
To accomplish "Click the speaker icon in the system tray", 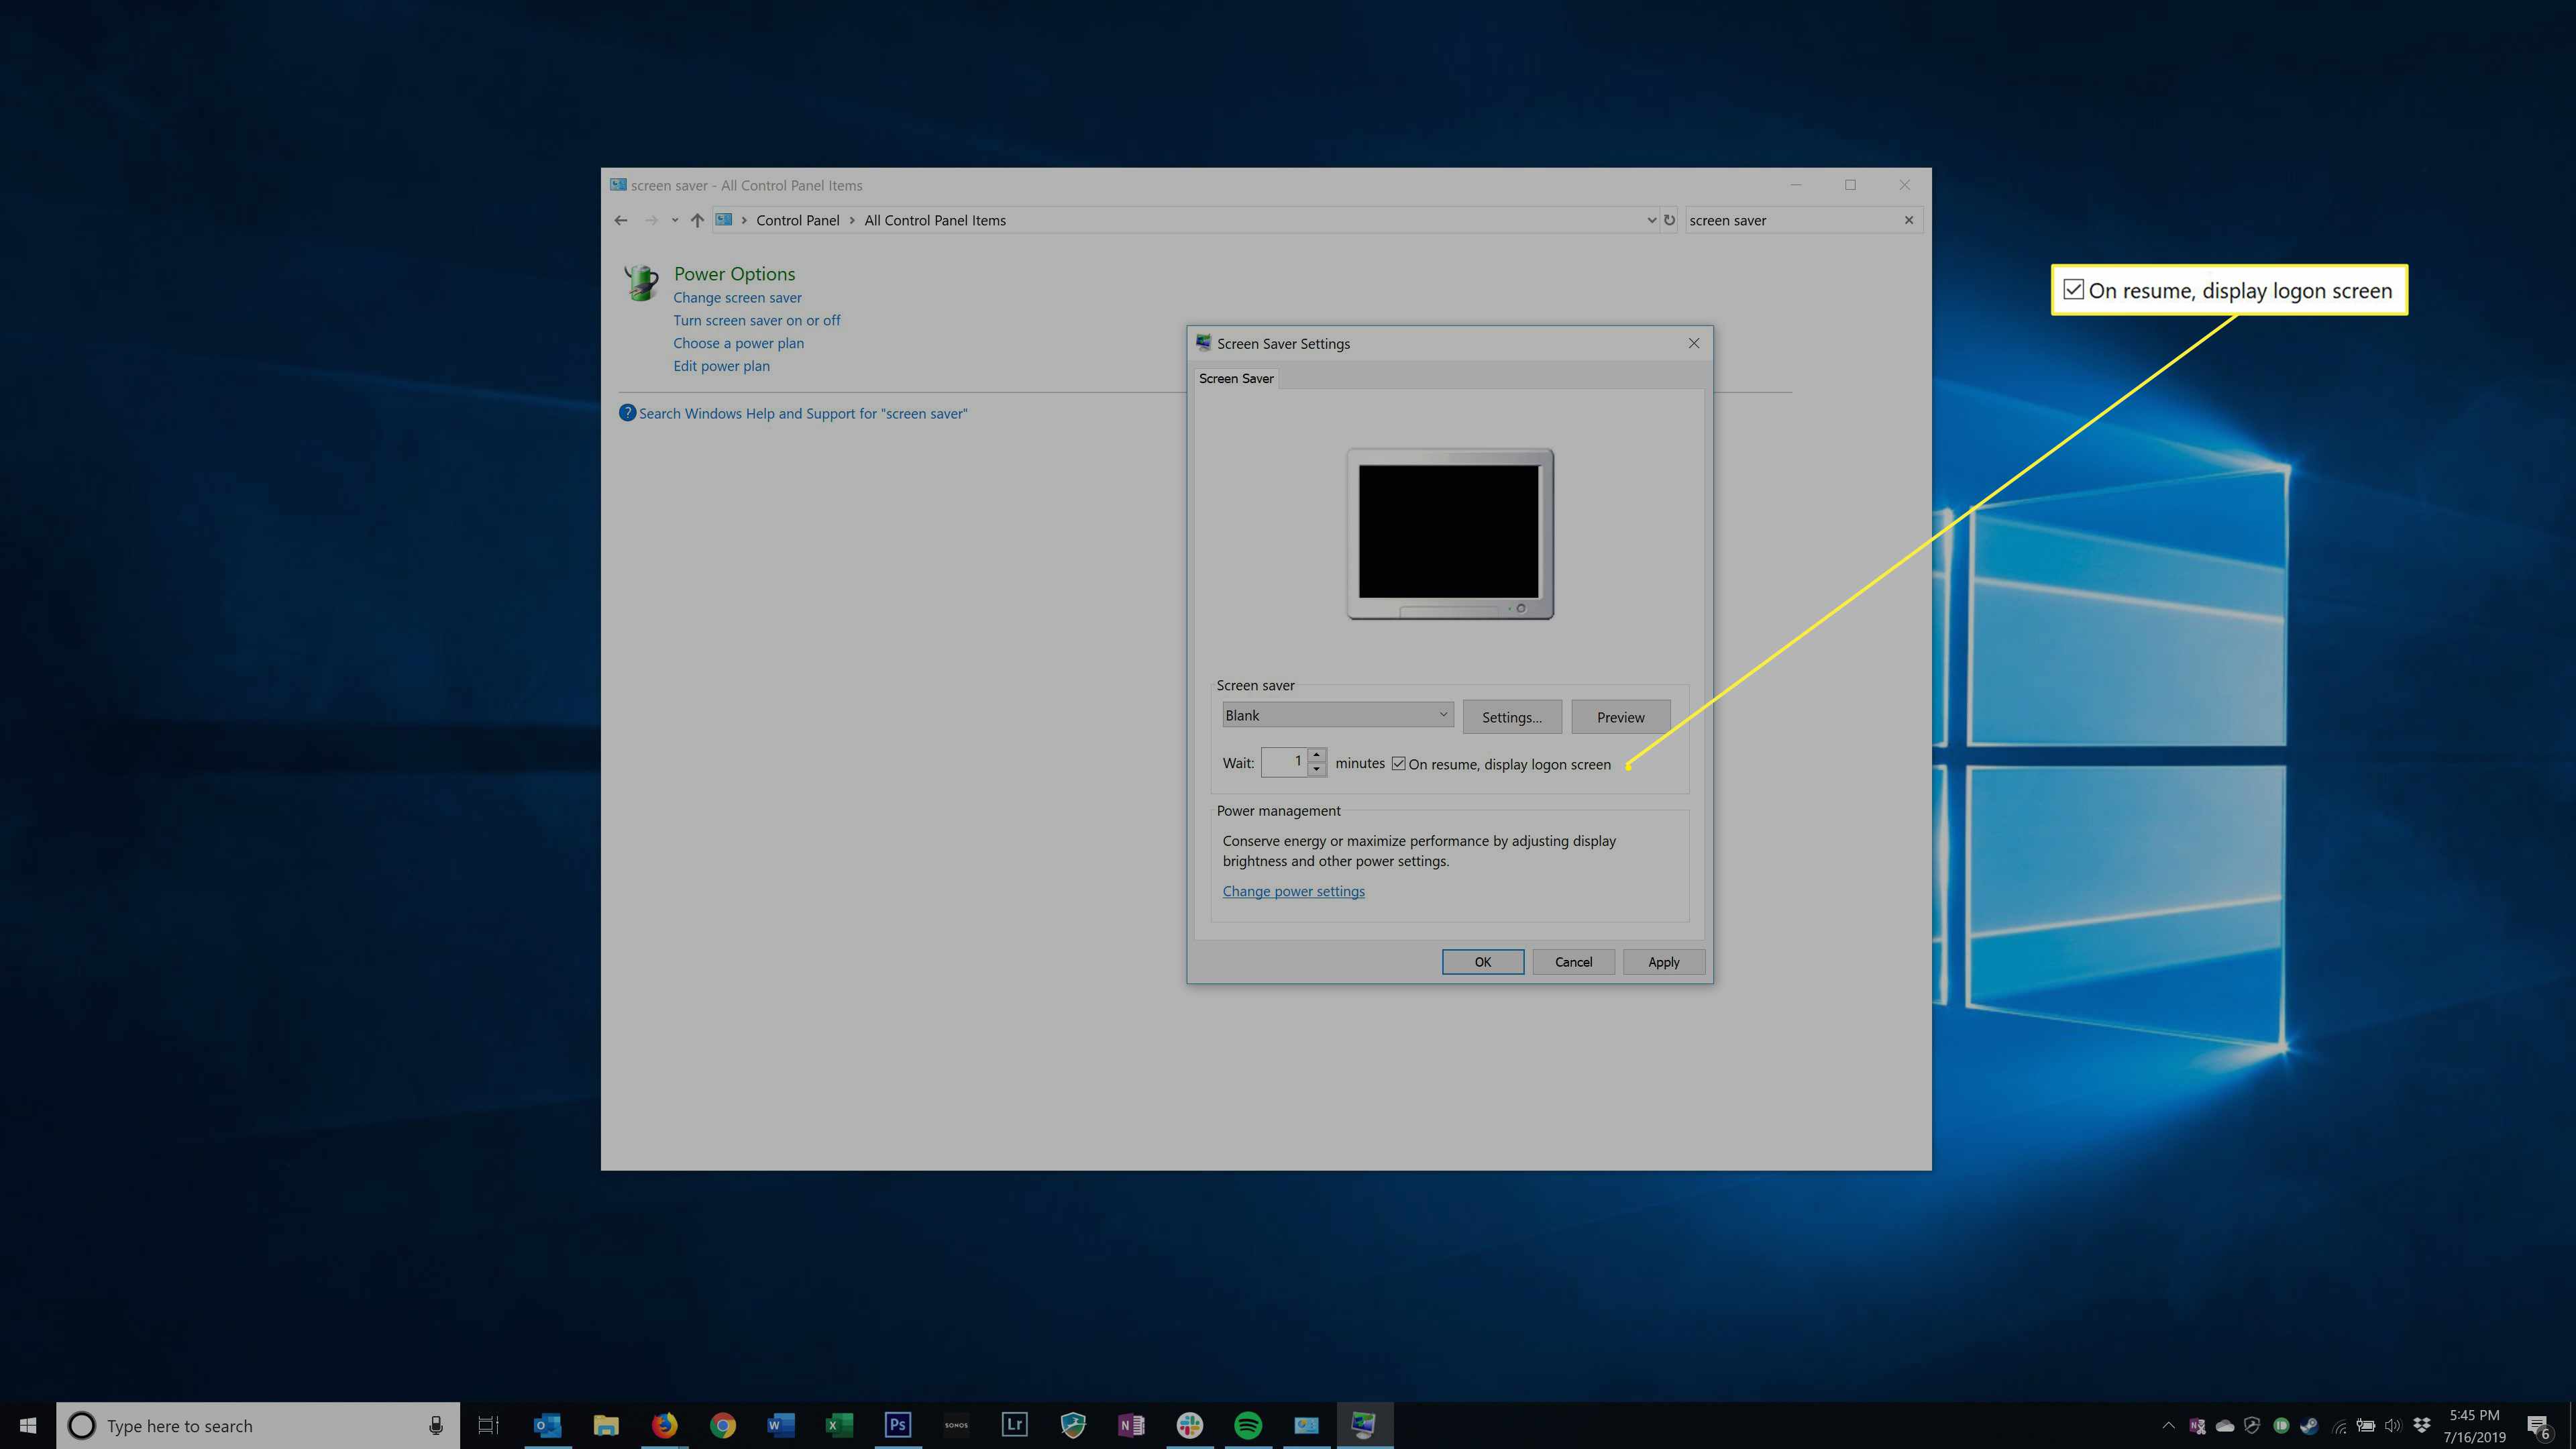I will [2394, 1426].
